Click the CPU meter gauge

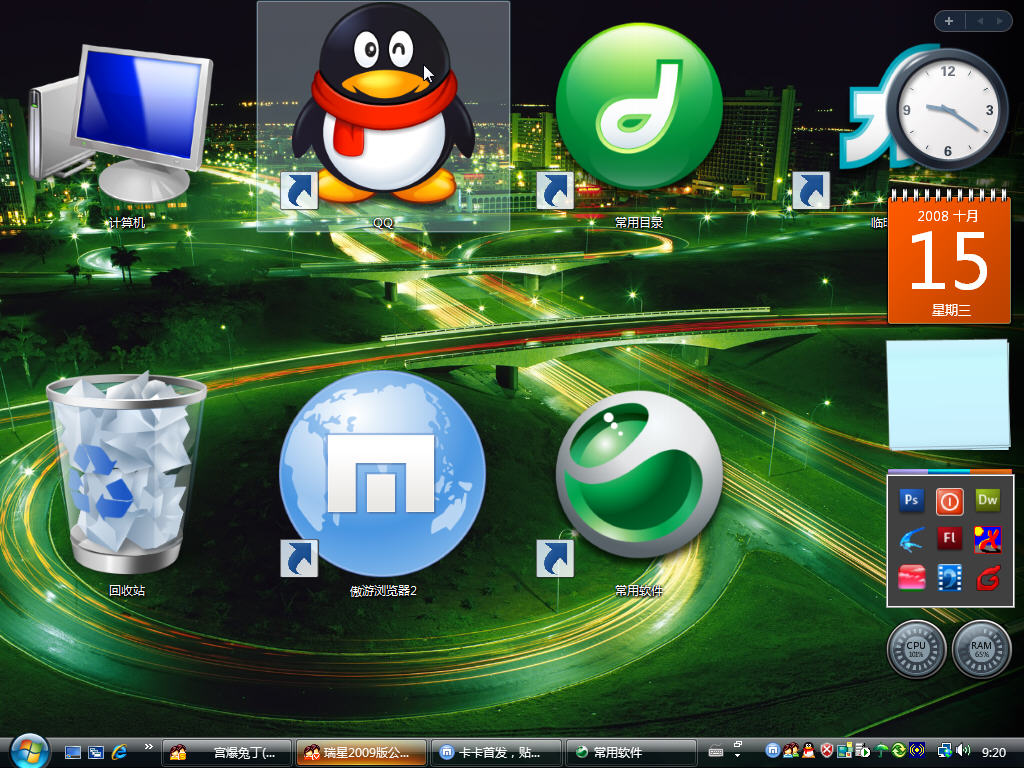pyautogui.click(x=916, y=649)
